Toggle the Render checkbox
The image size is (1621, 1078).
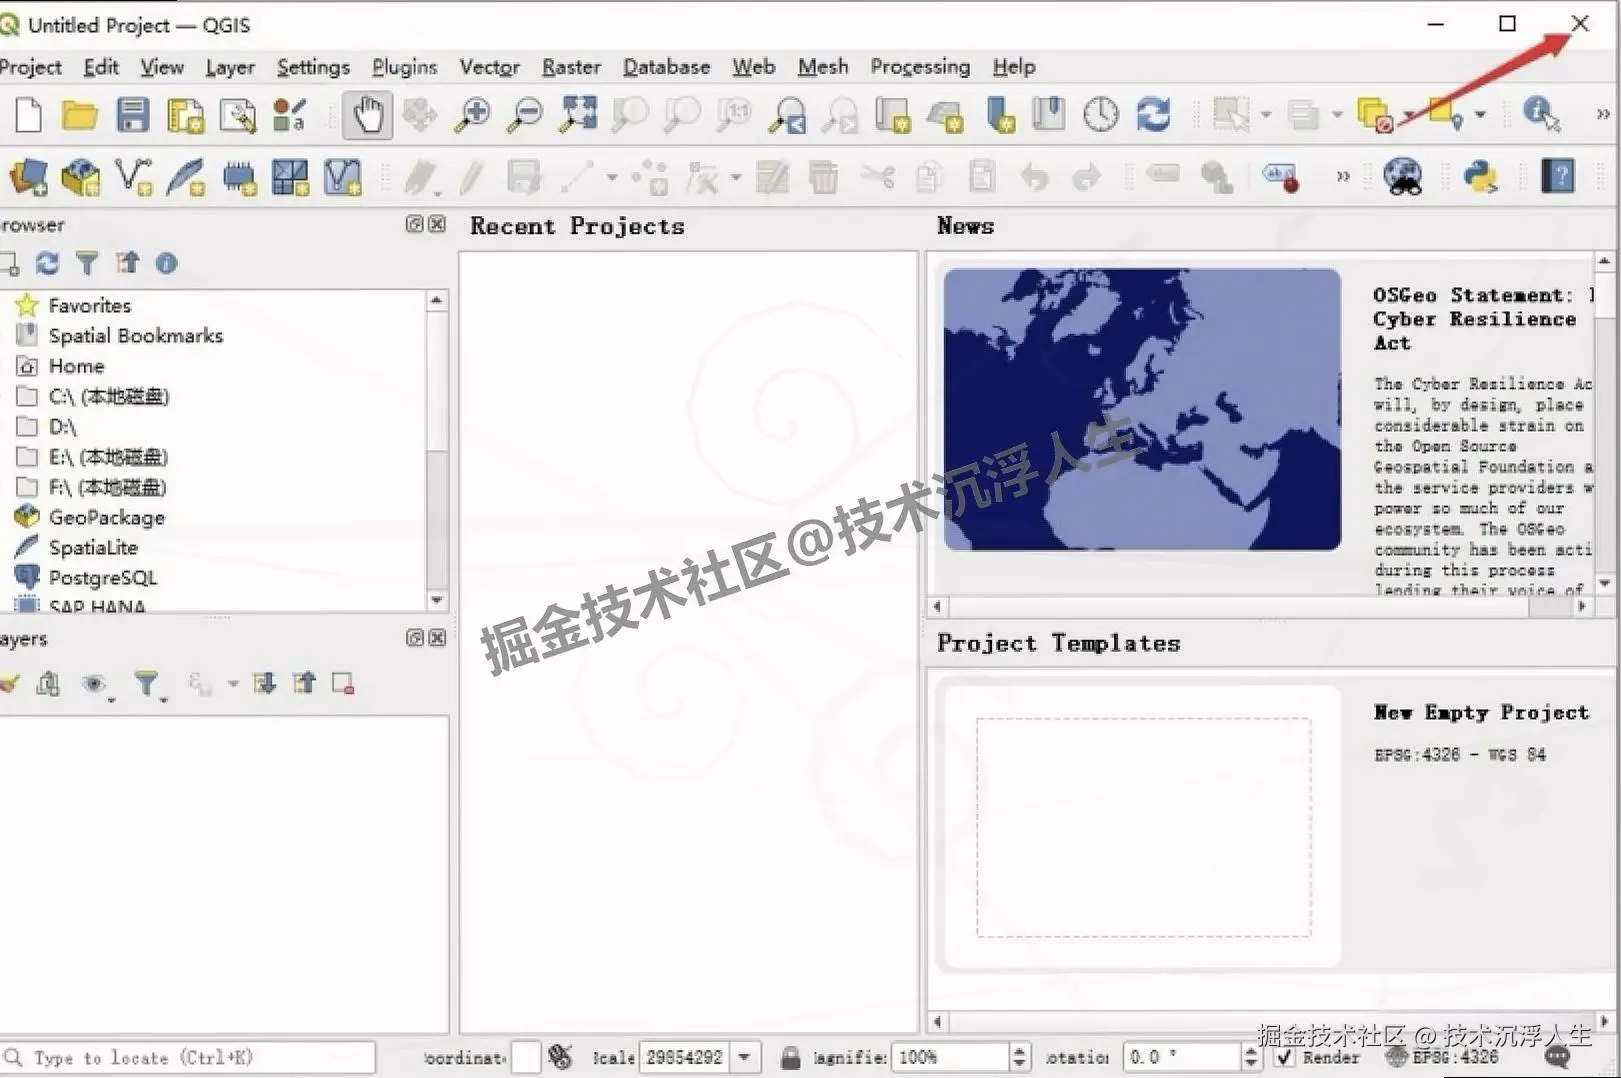[1285, 1057]
